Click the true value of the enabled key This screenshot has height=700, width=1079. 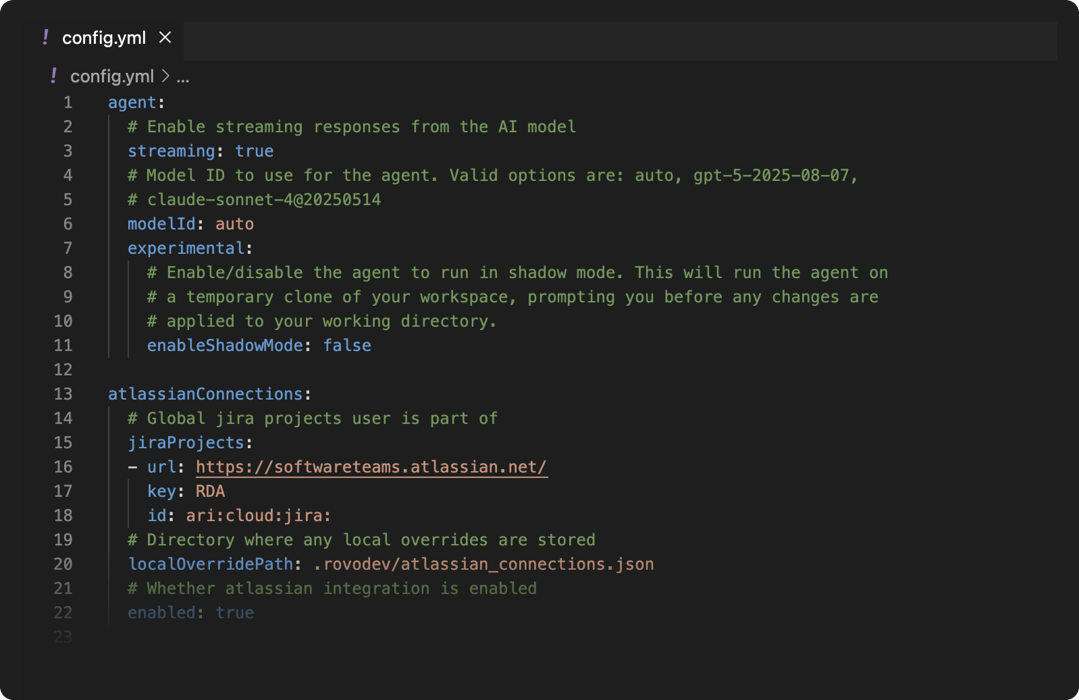coord(234,612)
